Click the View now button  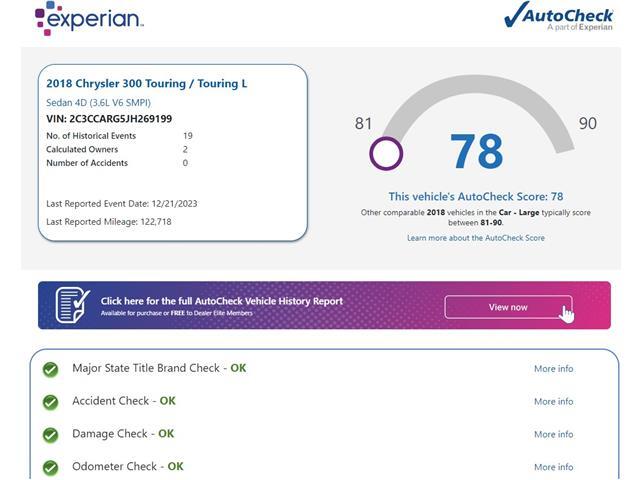[x=508, y=307]
